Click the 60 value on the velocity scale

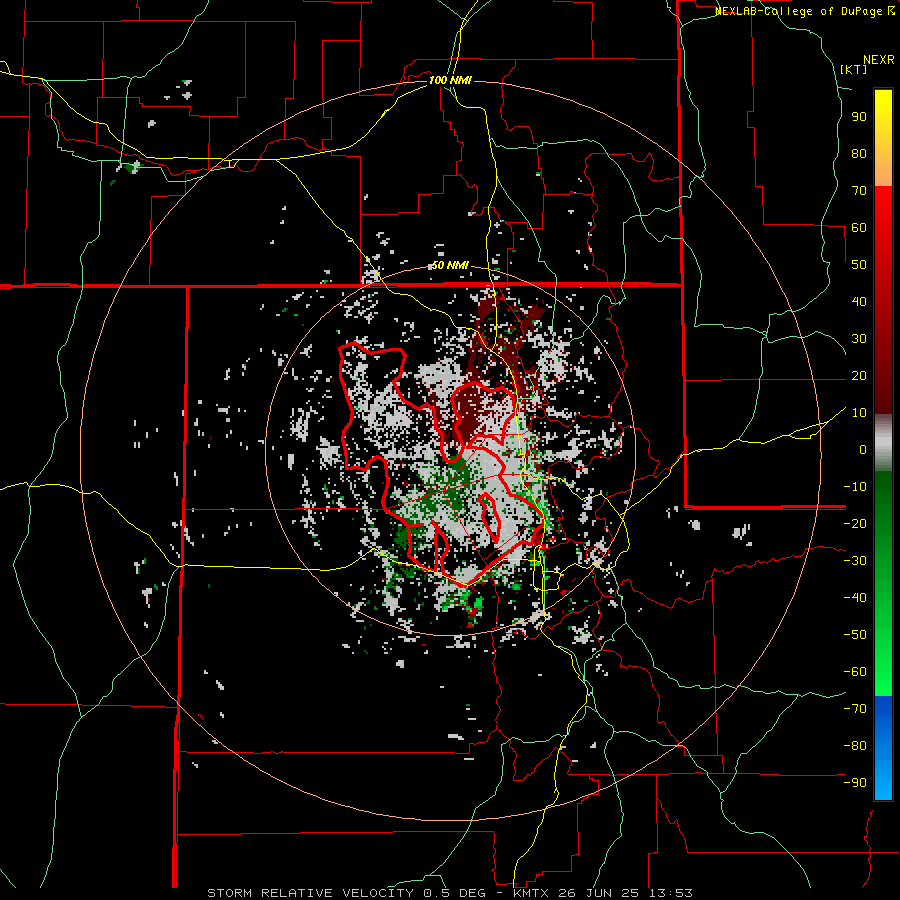coord(859,227)
